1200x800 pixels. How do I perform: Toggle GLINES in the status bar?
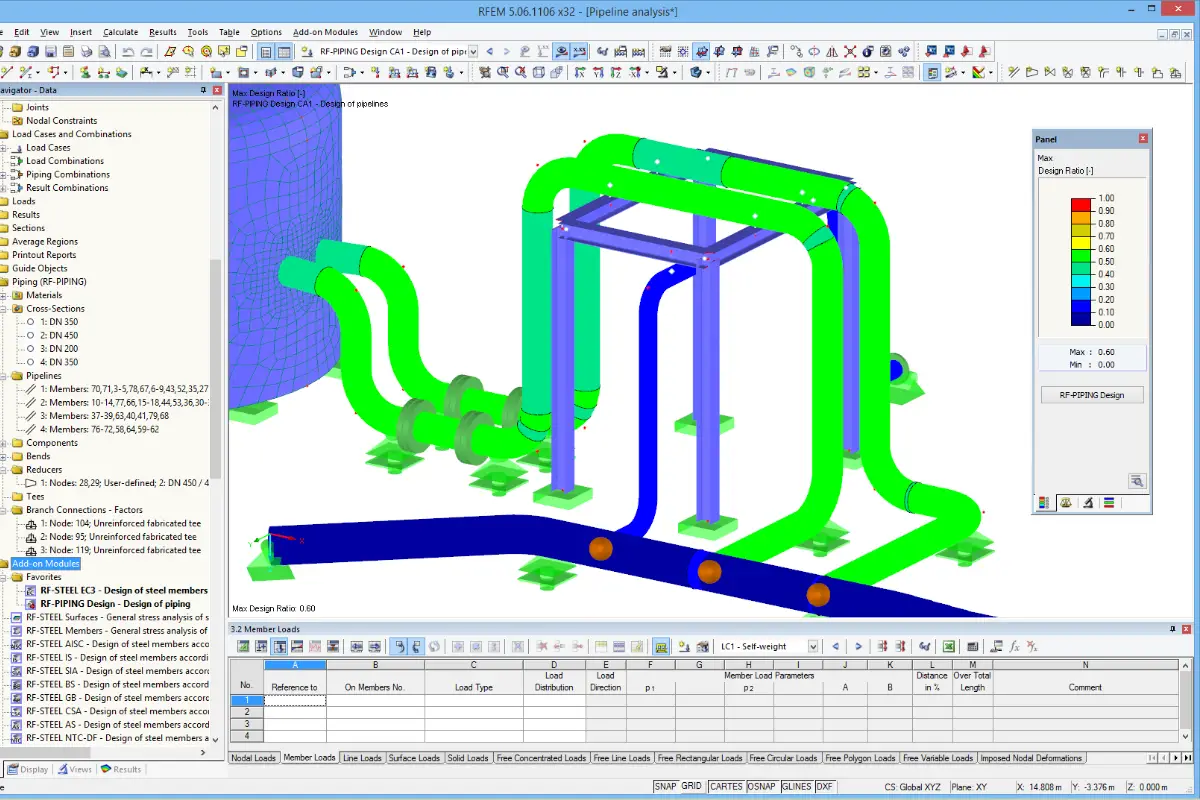(796, 787)
